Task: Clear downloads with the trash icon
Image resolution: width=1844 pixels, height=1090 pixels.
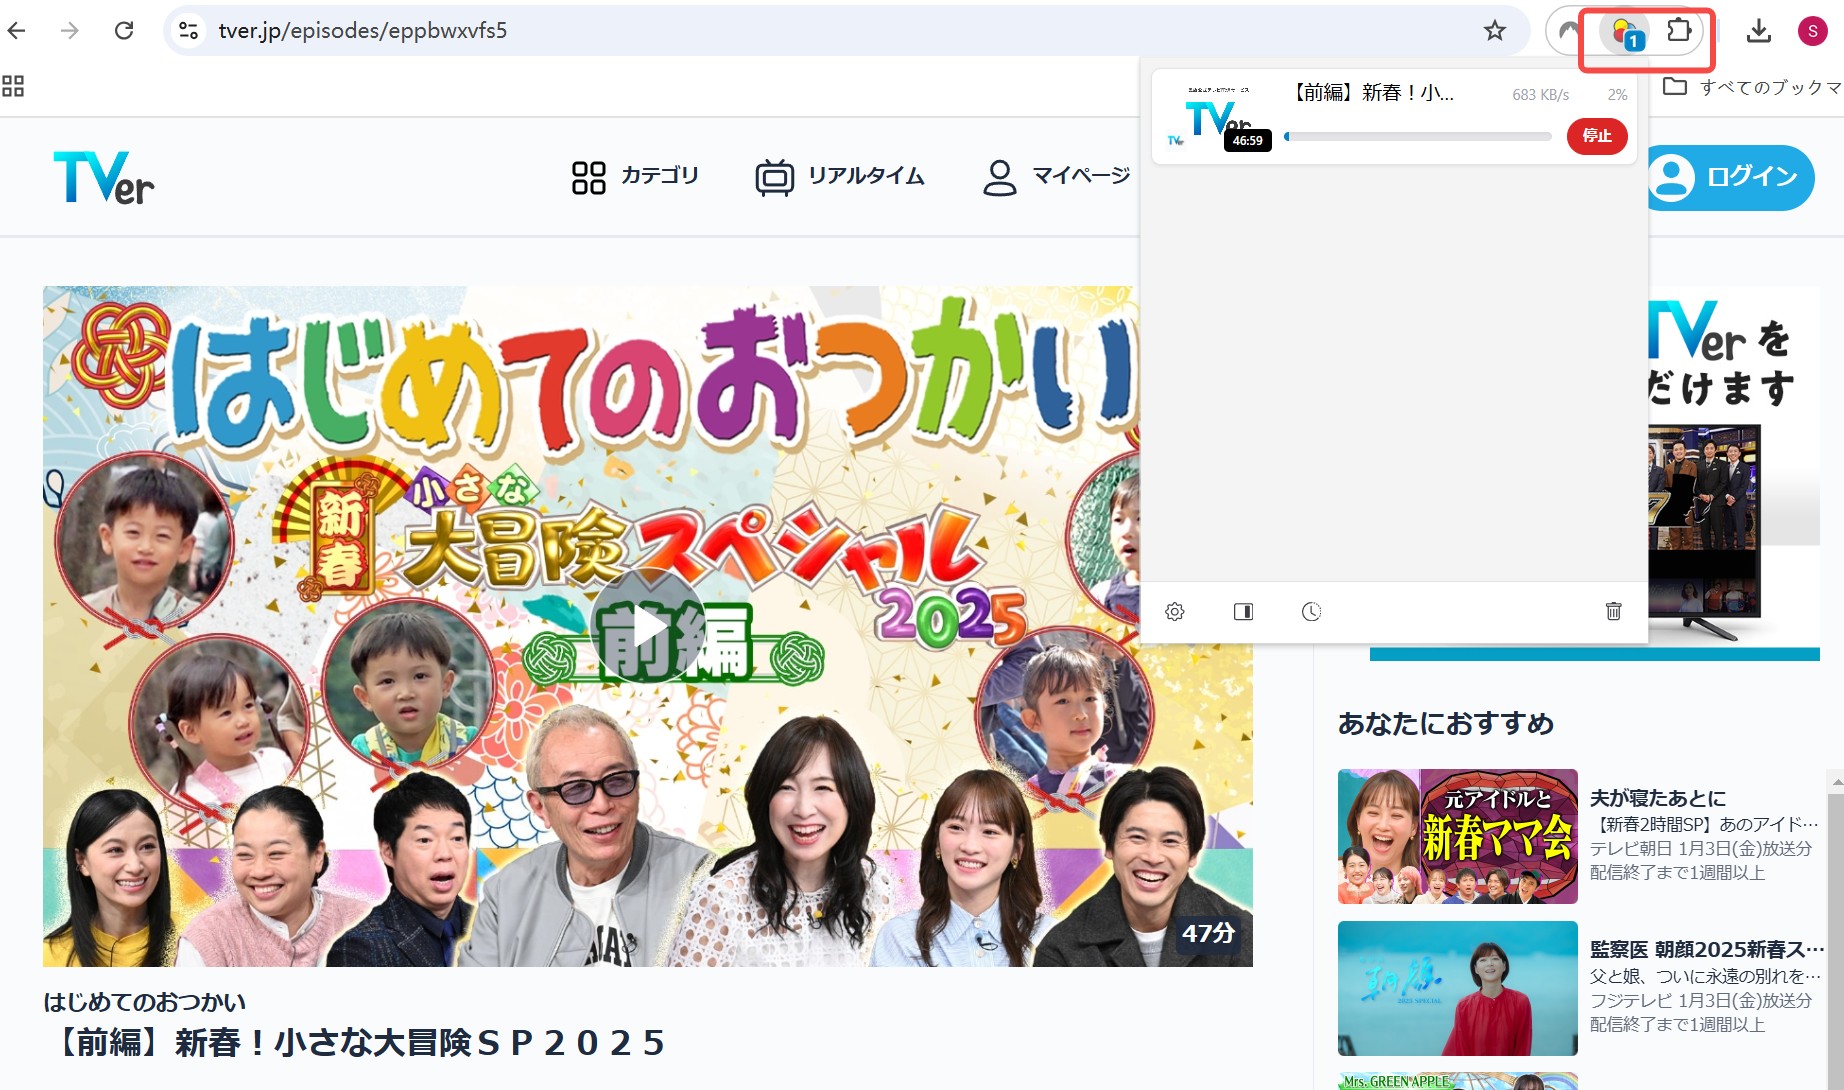Action: pyautogui.click(x=1613, y=611)
